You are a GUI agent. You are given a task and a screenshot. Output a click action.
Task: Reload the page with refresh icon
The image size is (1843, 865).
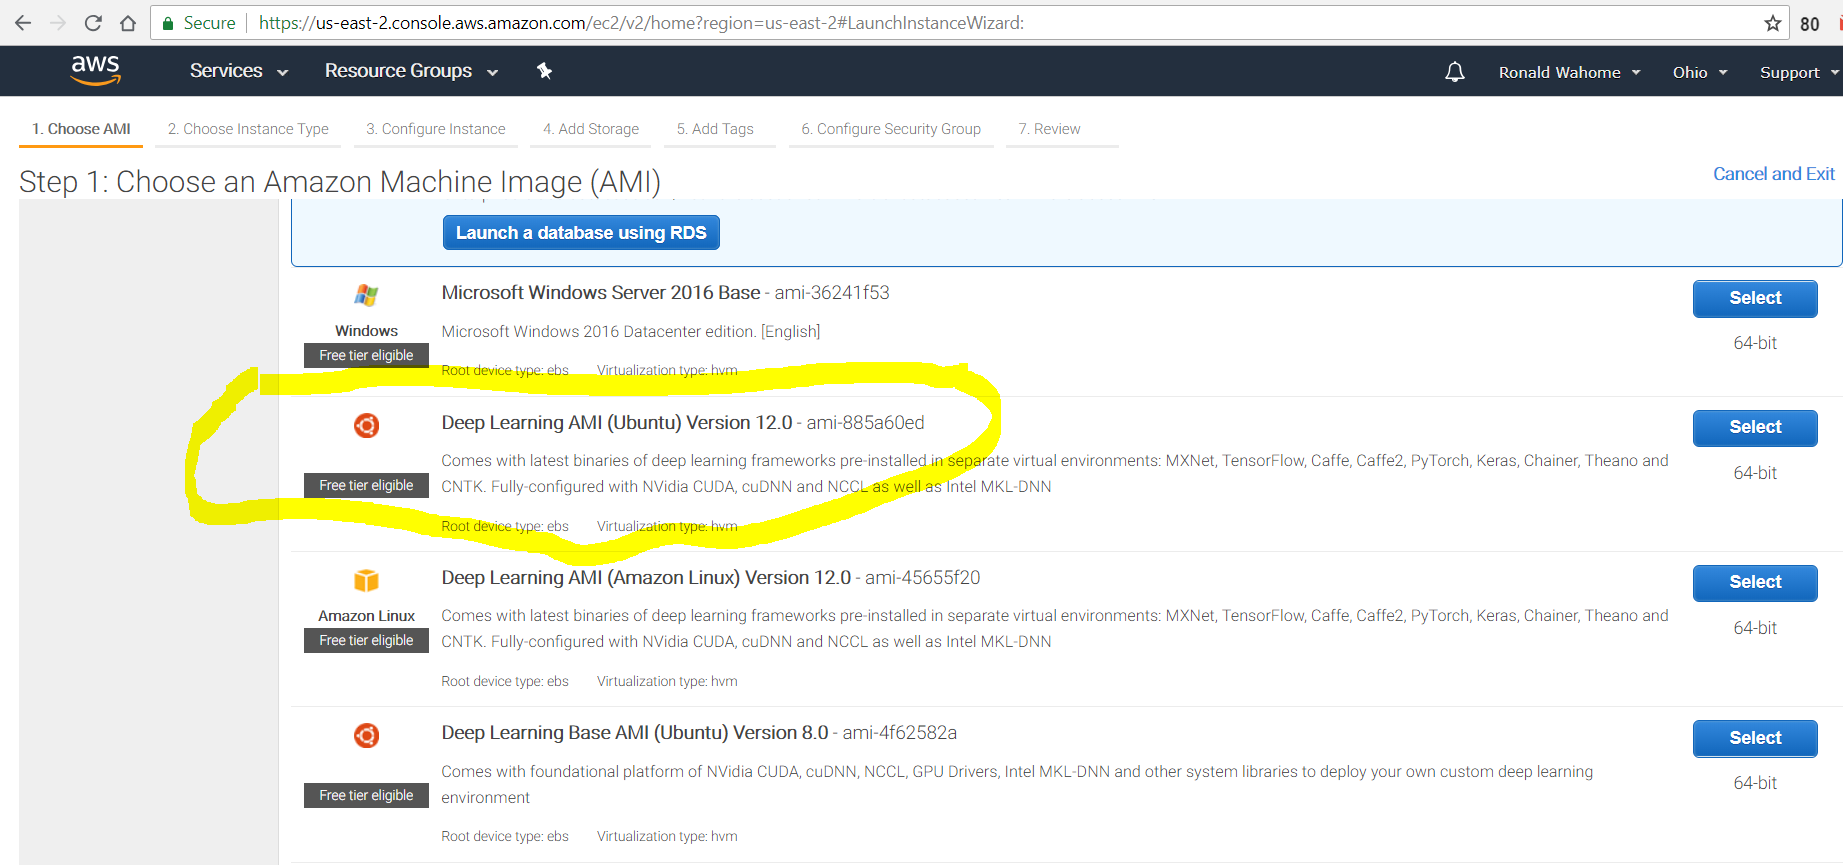point(93,23)
